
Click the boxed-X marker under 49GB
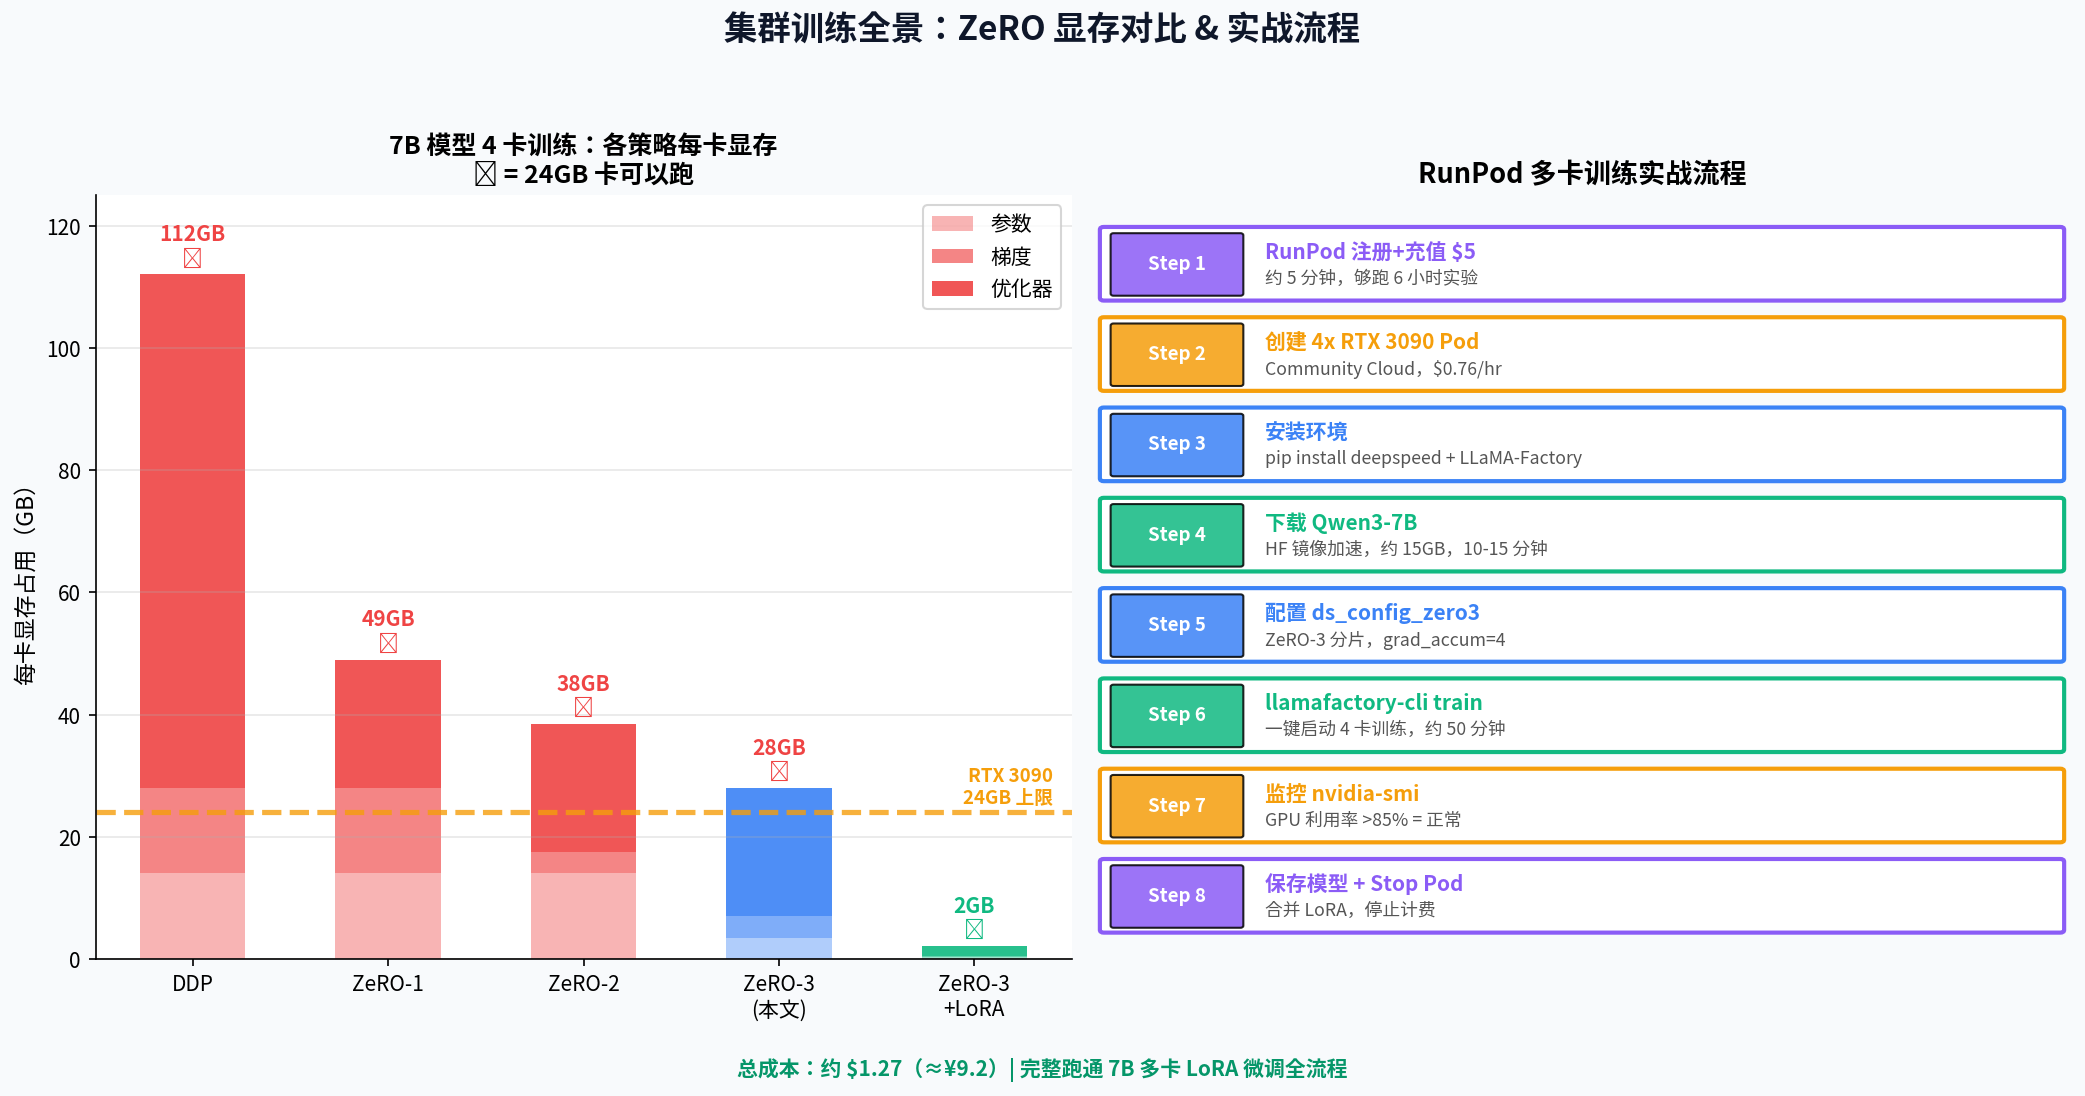click(388, 643)
